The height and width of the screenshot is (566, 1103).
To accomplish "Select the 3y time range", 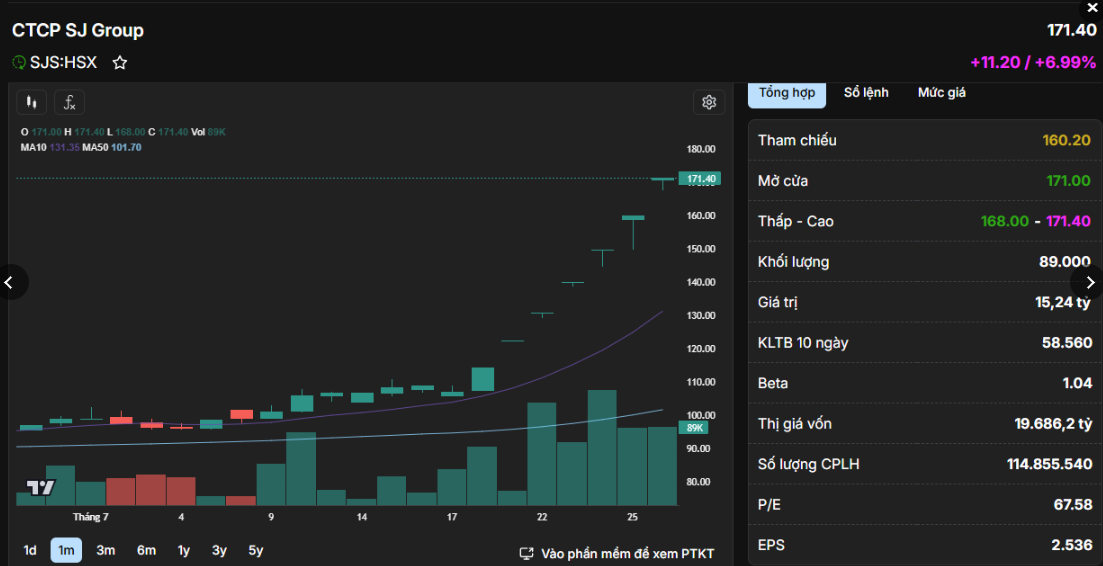I will 219,551.
